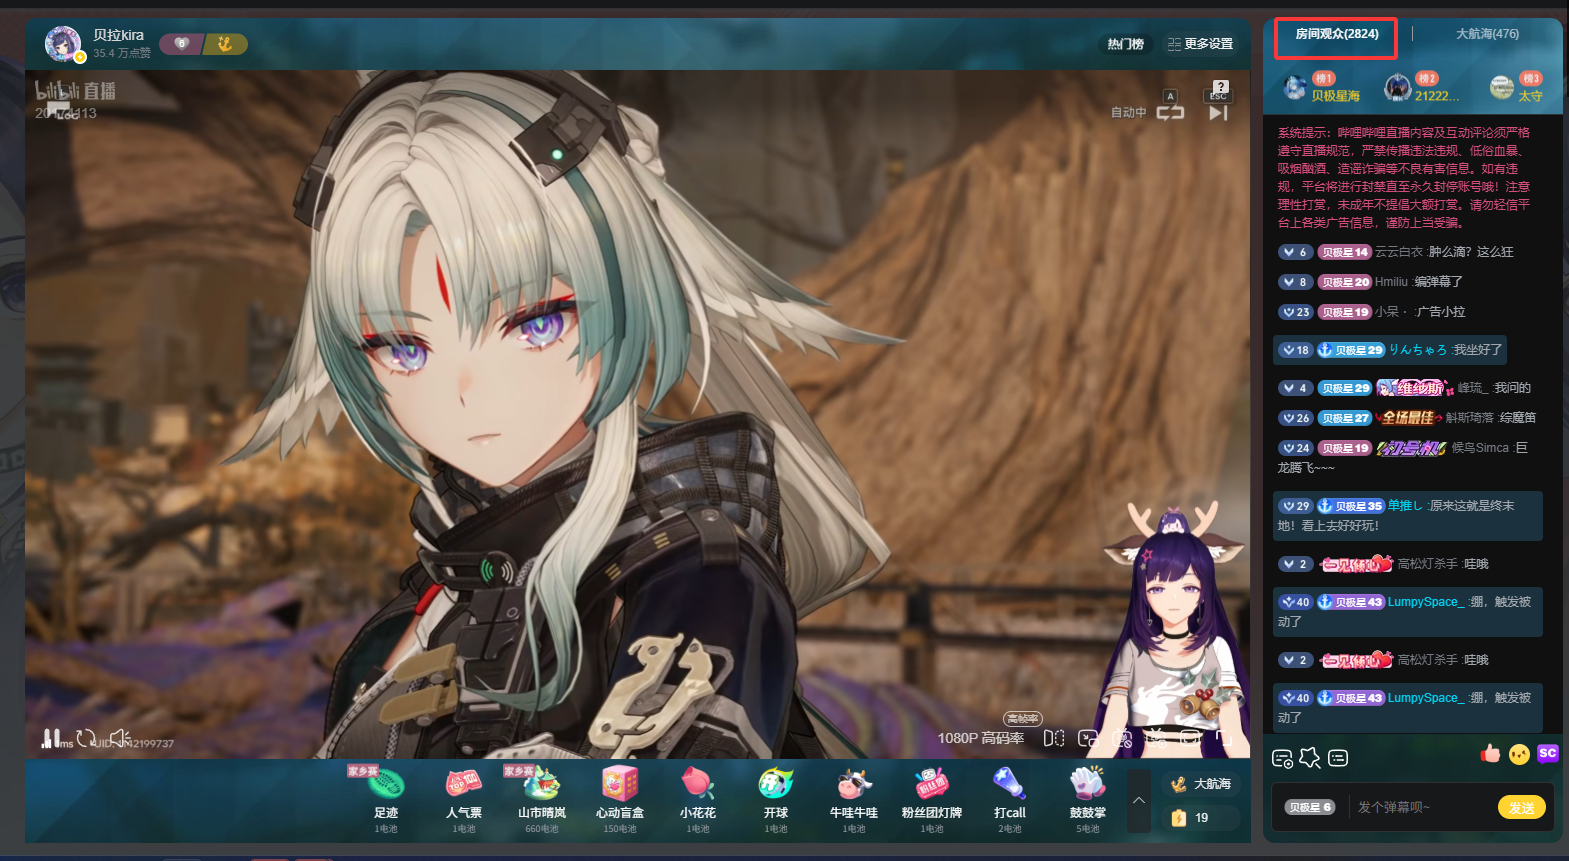Click username LumpySpace_ in the first message
Screen dimensions: 1569x861
tap(1425, 602)
